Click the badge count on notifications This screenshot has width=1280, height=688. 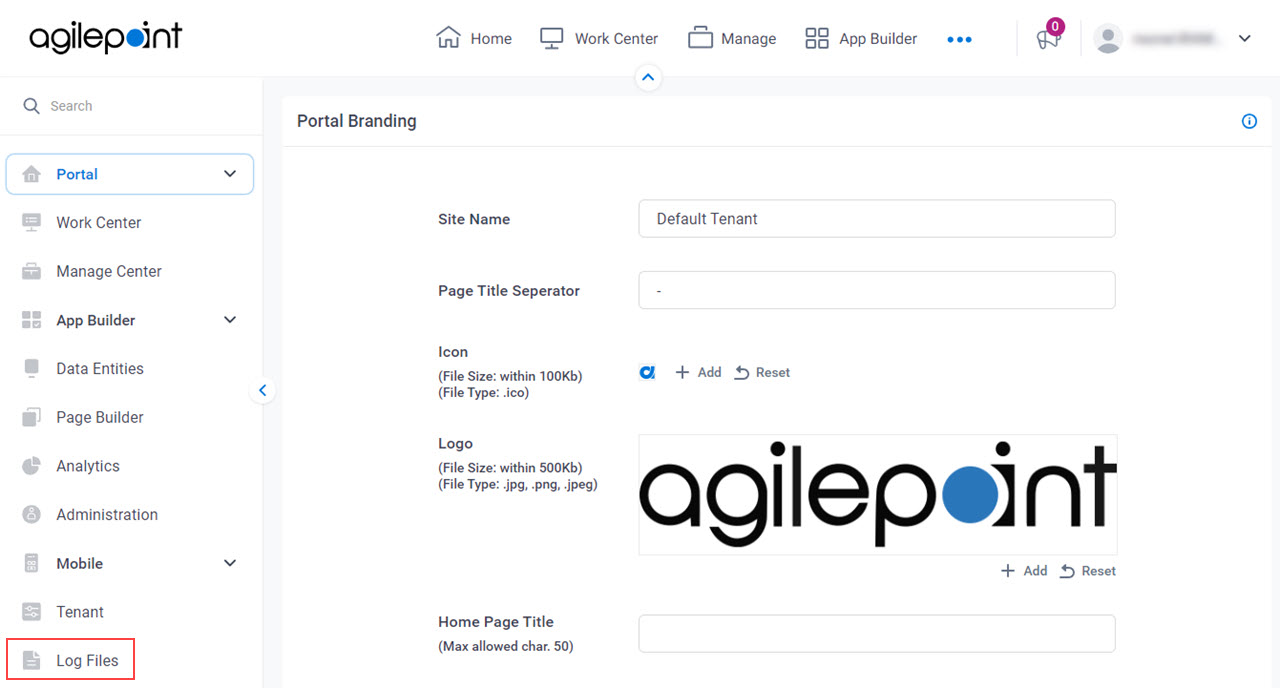coord(1055,27)
